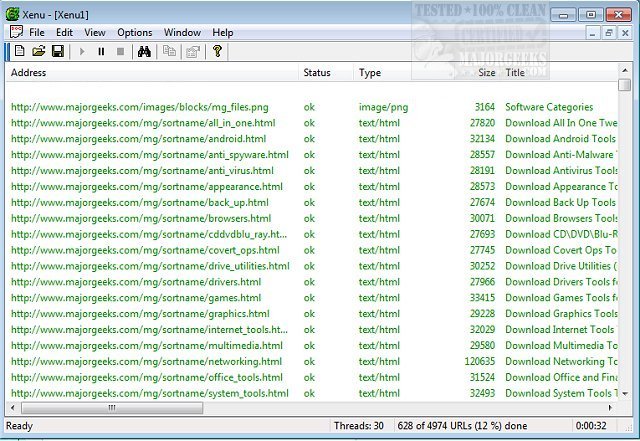Image resolution: width=640 pixels, height=441 pixels.
Task: Select the browsers.html URL row
Action: point(312,218)
